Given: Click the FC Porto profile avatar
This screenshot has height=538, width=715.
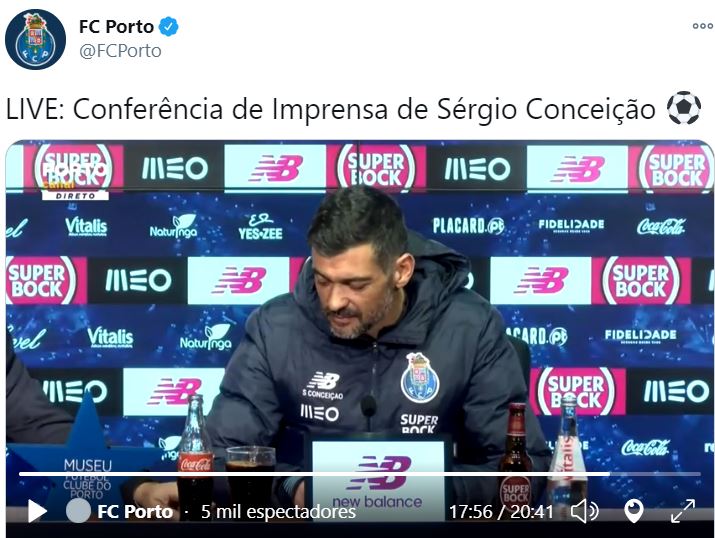Looking at the screenshot, I should click(36, 39).
